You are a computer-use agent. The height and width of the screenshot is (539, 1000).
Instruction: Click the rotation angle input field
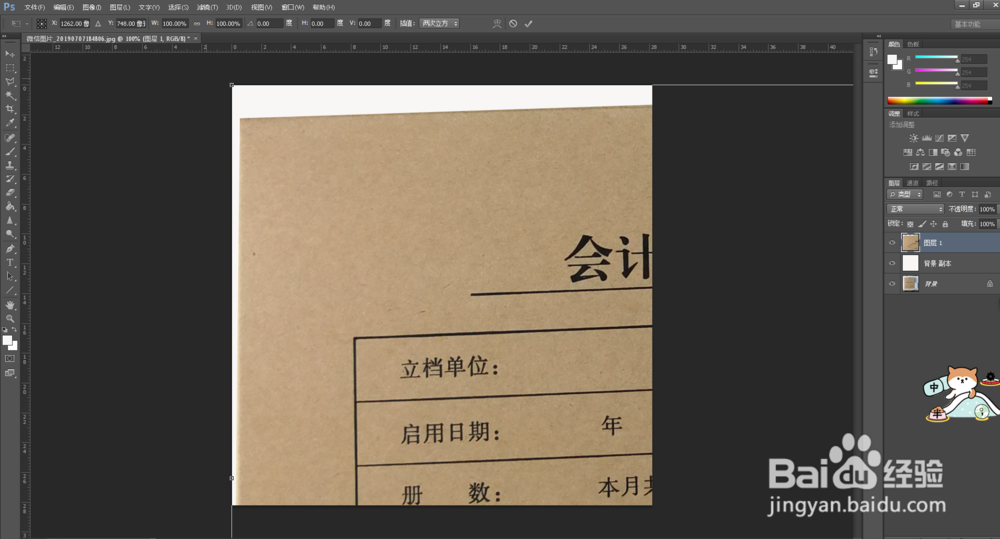(x=270, y=24)
